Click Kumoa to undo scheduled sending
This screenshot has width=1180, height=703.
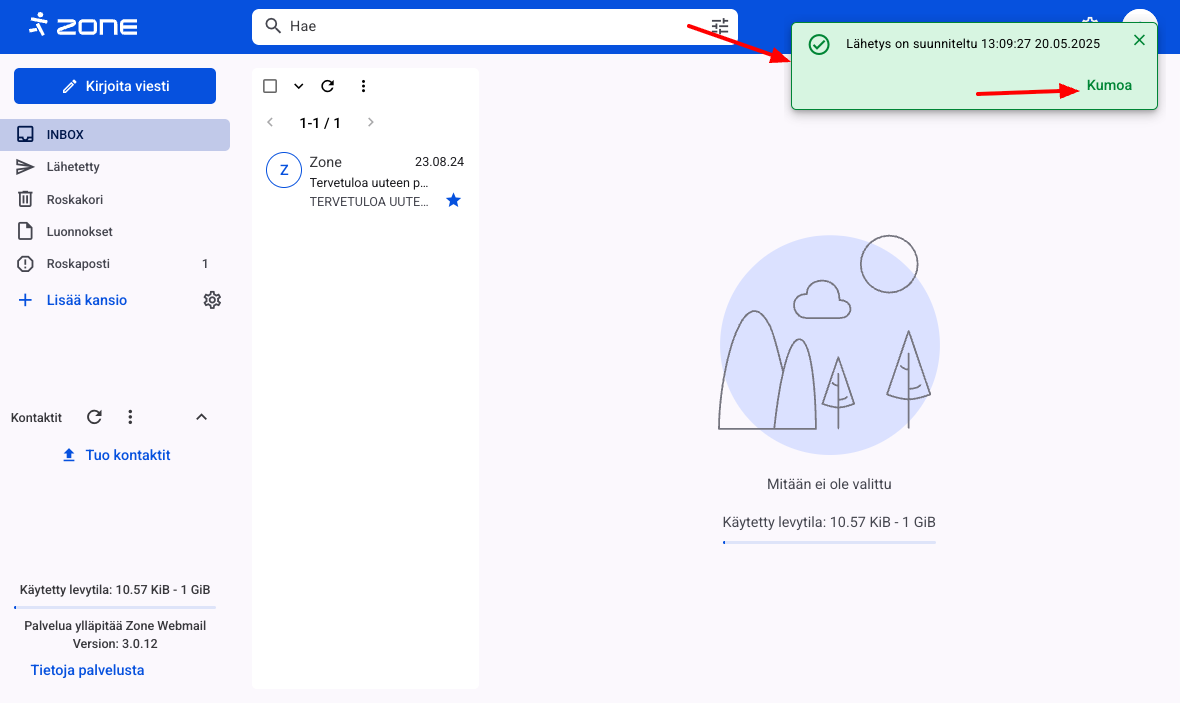pos(1109,86)
